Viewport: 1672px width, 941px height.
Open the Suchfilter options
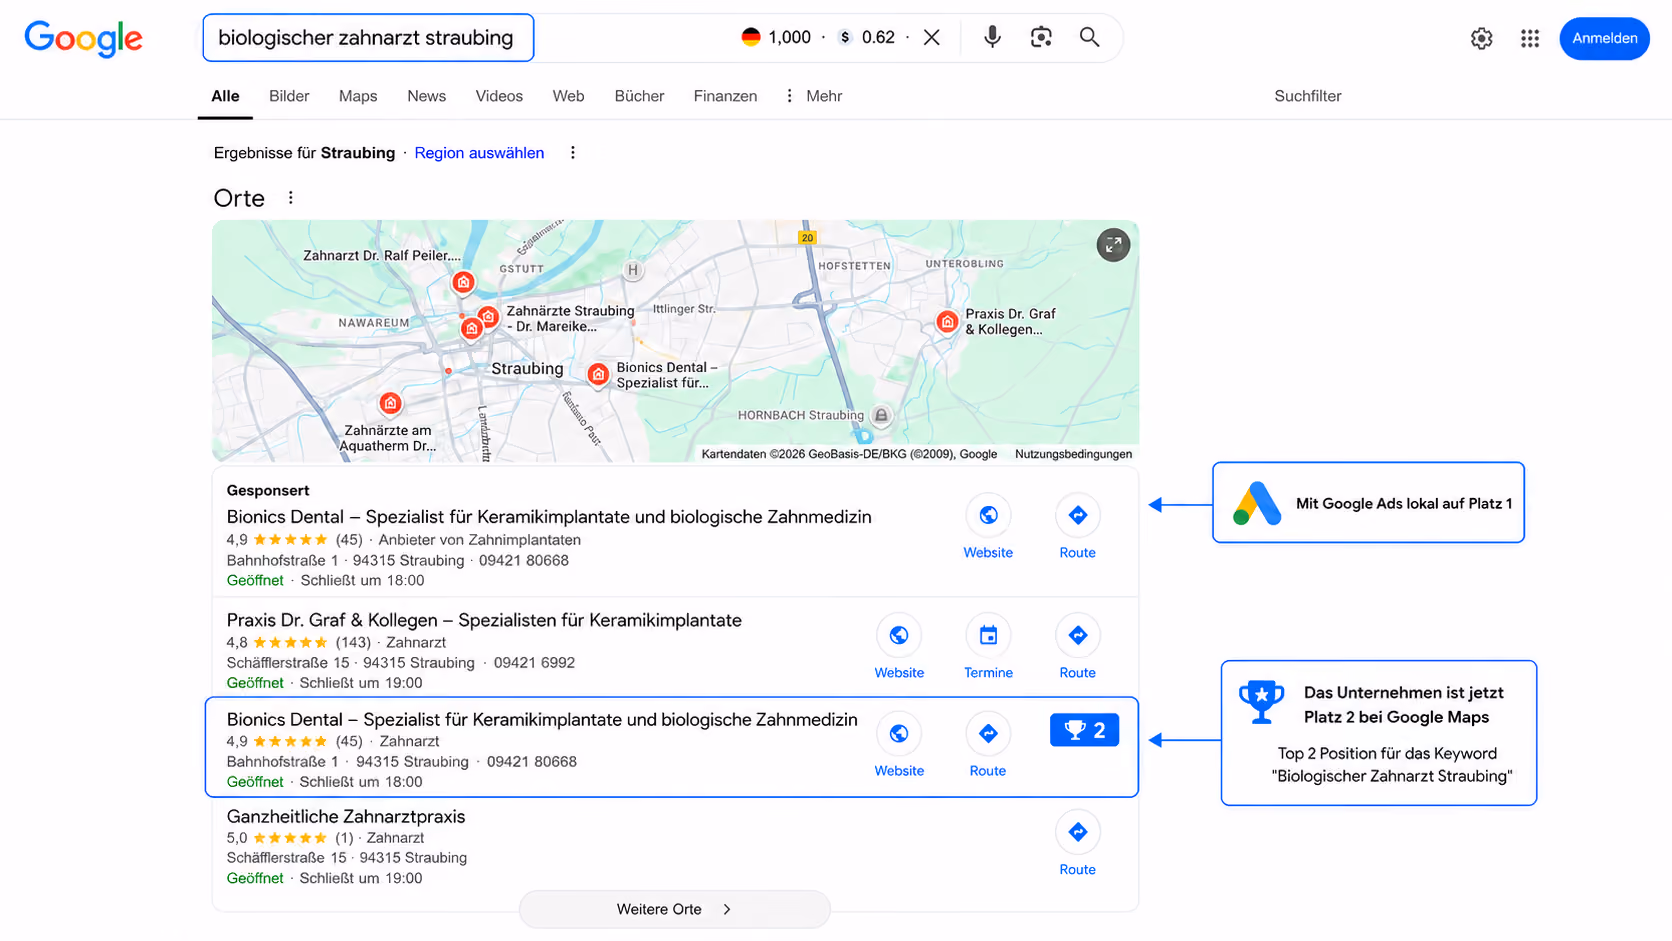point(1307,96)
